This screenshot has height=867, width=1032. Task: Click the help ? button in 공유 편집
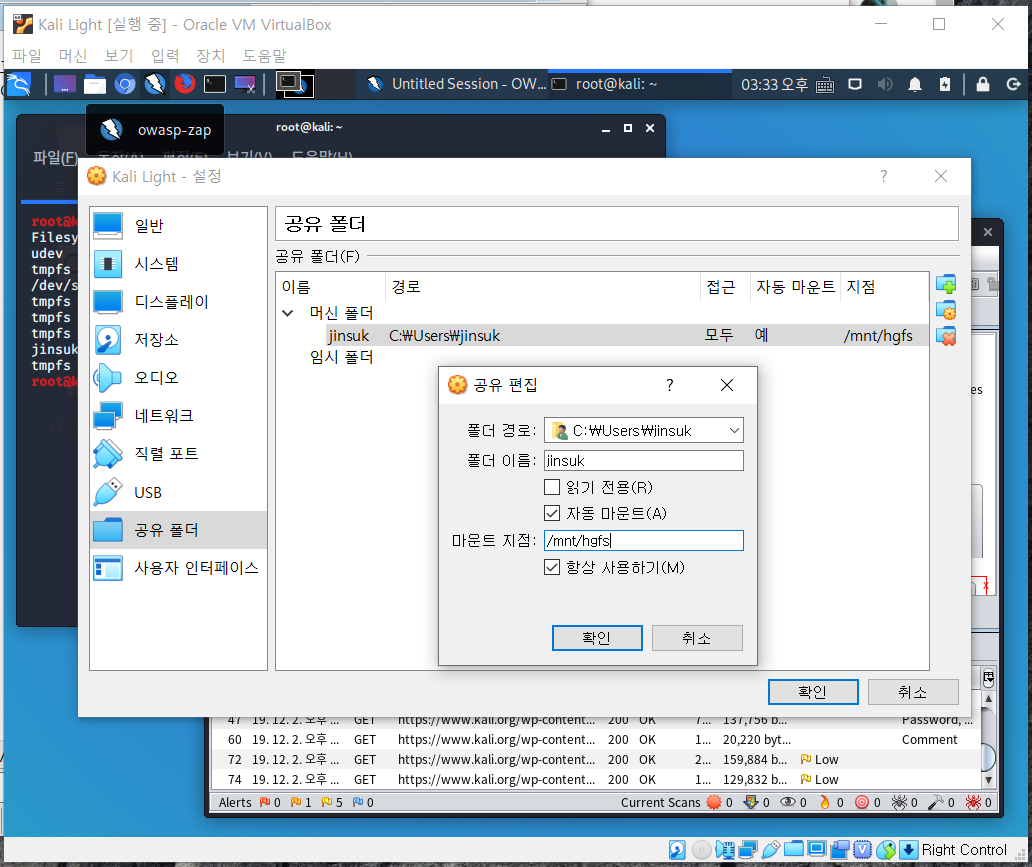point(670,385)
